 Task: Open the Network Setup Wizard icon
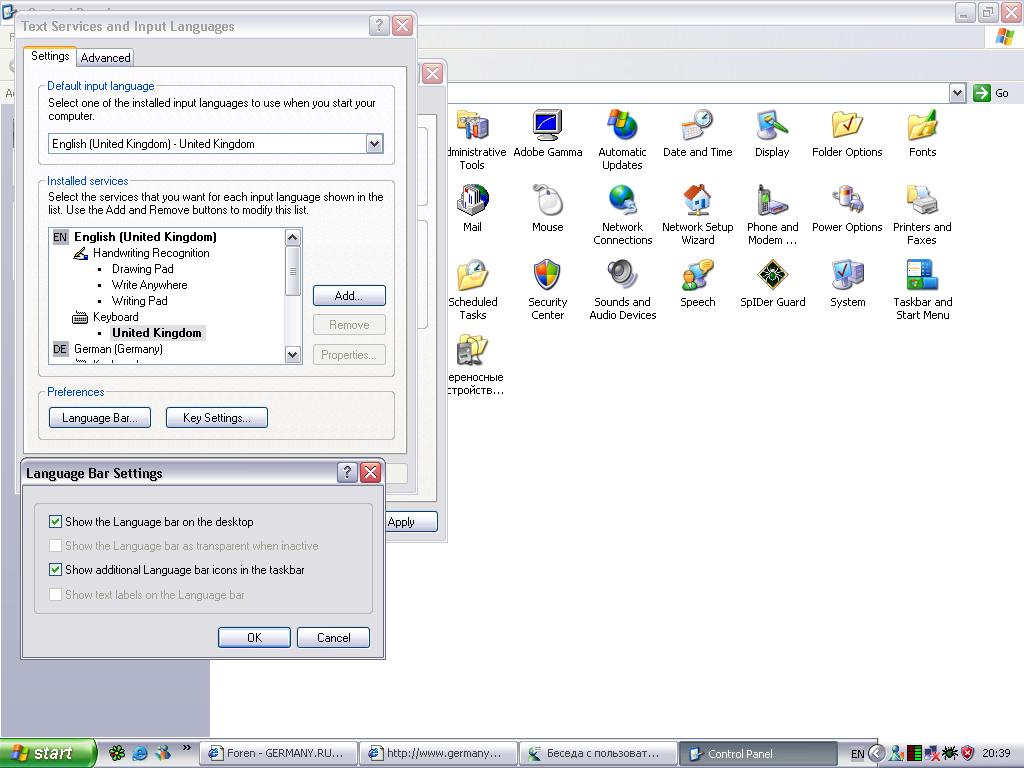(x=697, y=202)
